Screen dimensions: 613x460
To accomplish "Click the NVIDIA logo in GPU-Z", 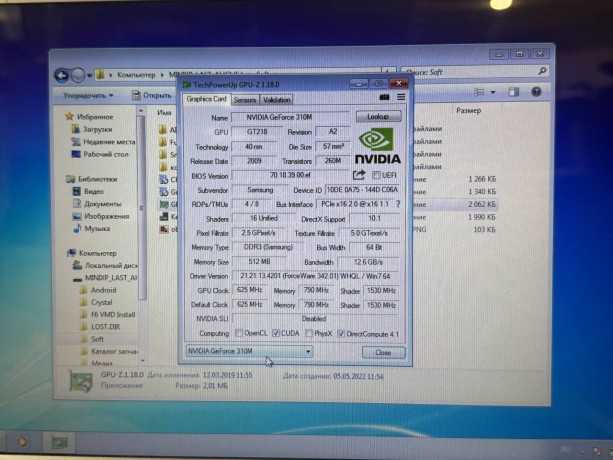I will pyautogui.click(x=378, y=146).
